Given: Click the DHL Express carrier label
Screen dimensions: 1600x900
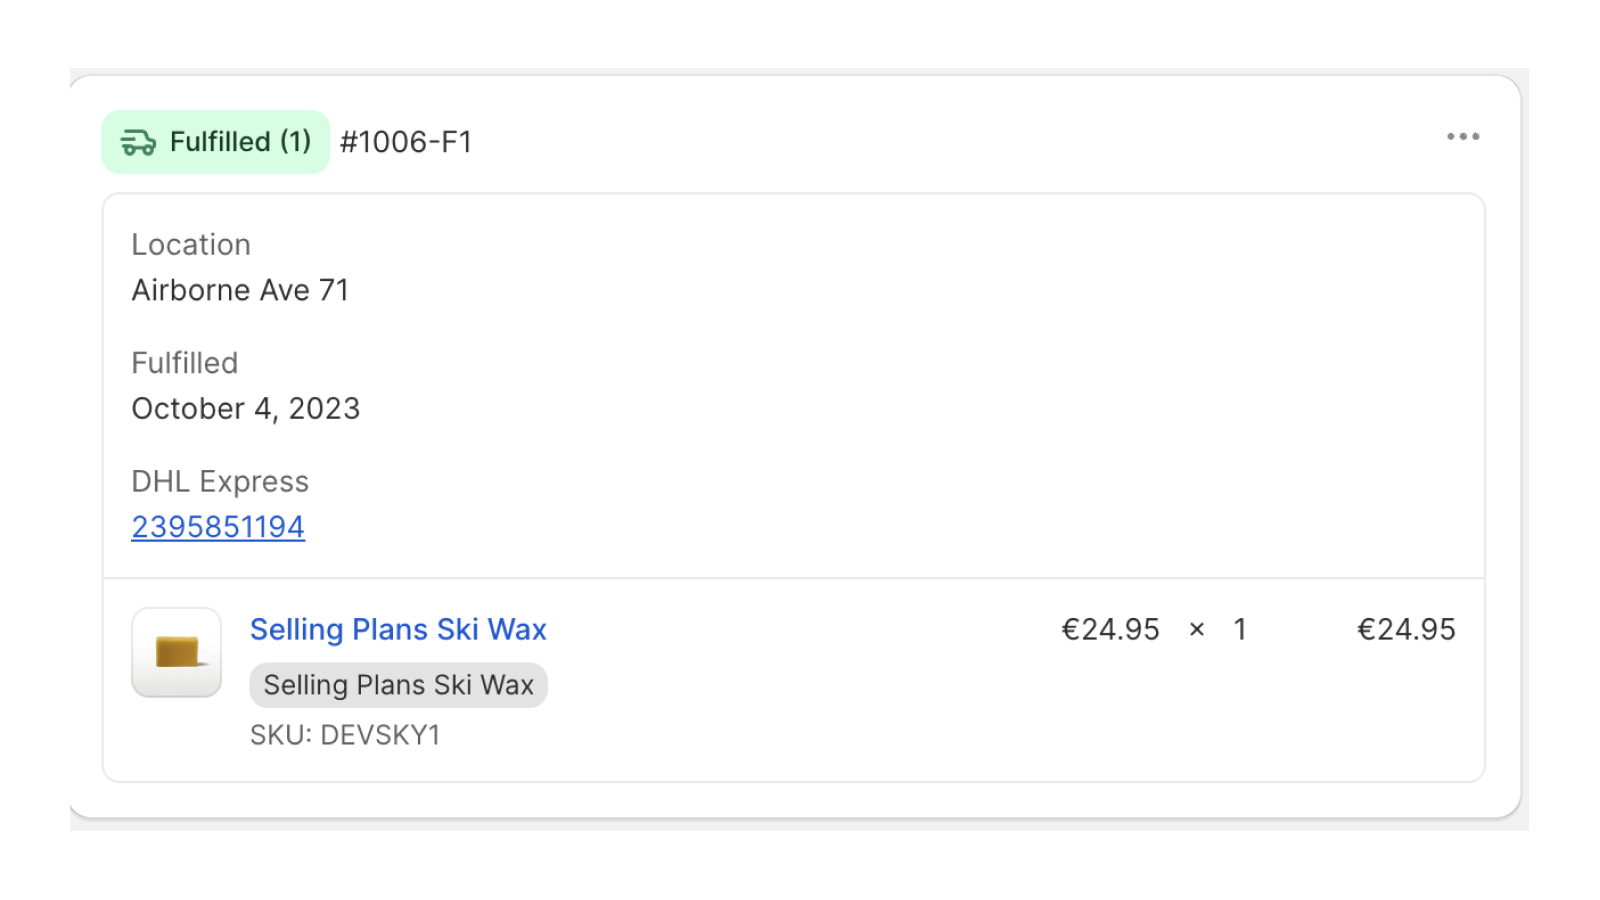Looking at the screenshot, I should tap(220, 482).
